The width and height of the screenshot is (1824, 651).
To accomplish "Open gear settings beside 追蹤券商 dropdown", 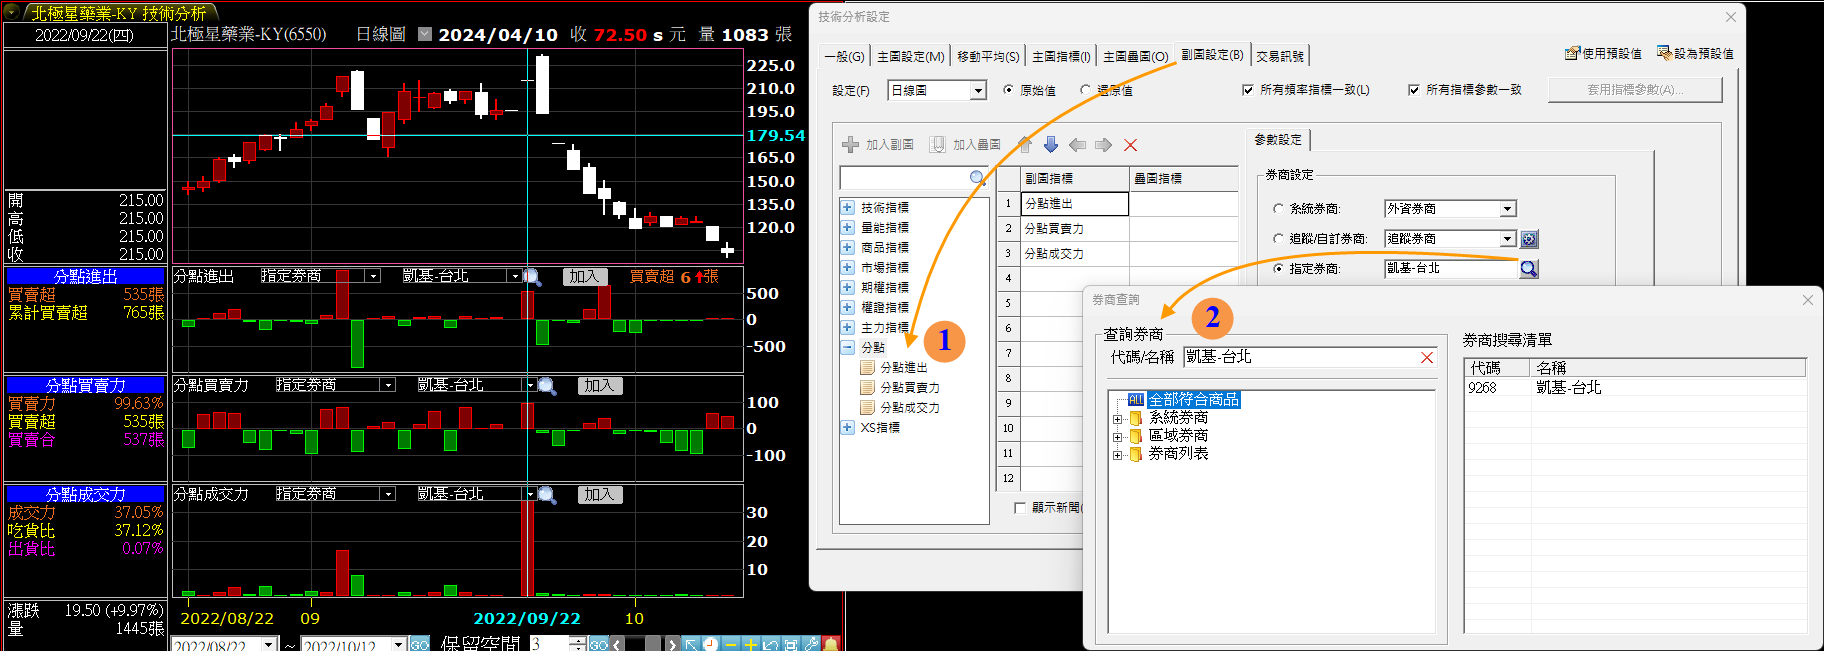I will tap(1529, 239).
